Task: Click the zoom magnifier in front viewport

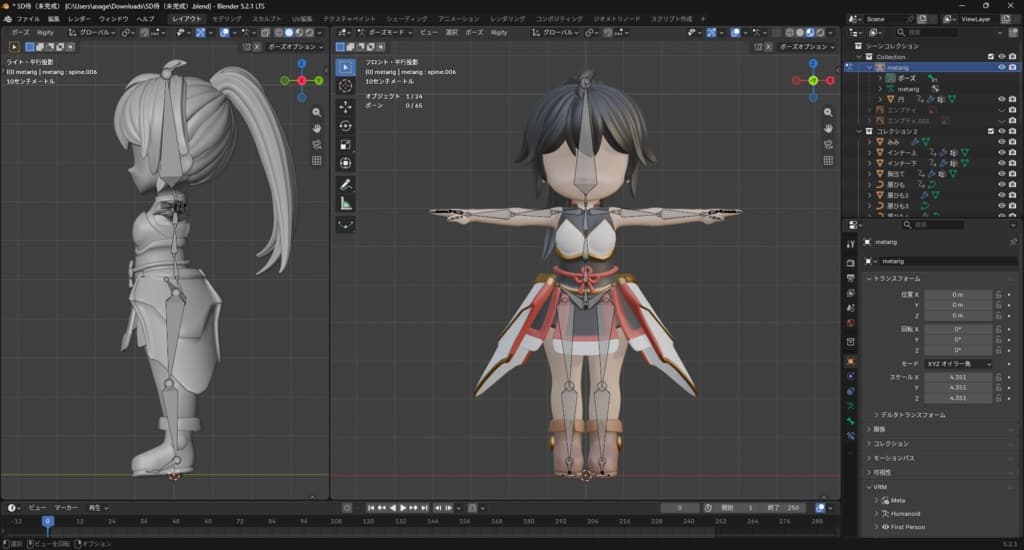Action: point(828,112)
